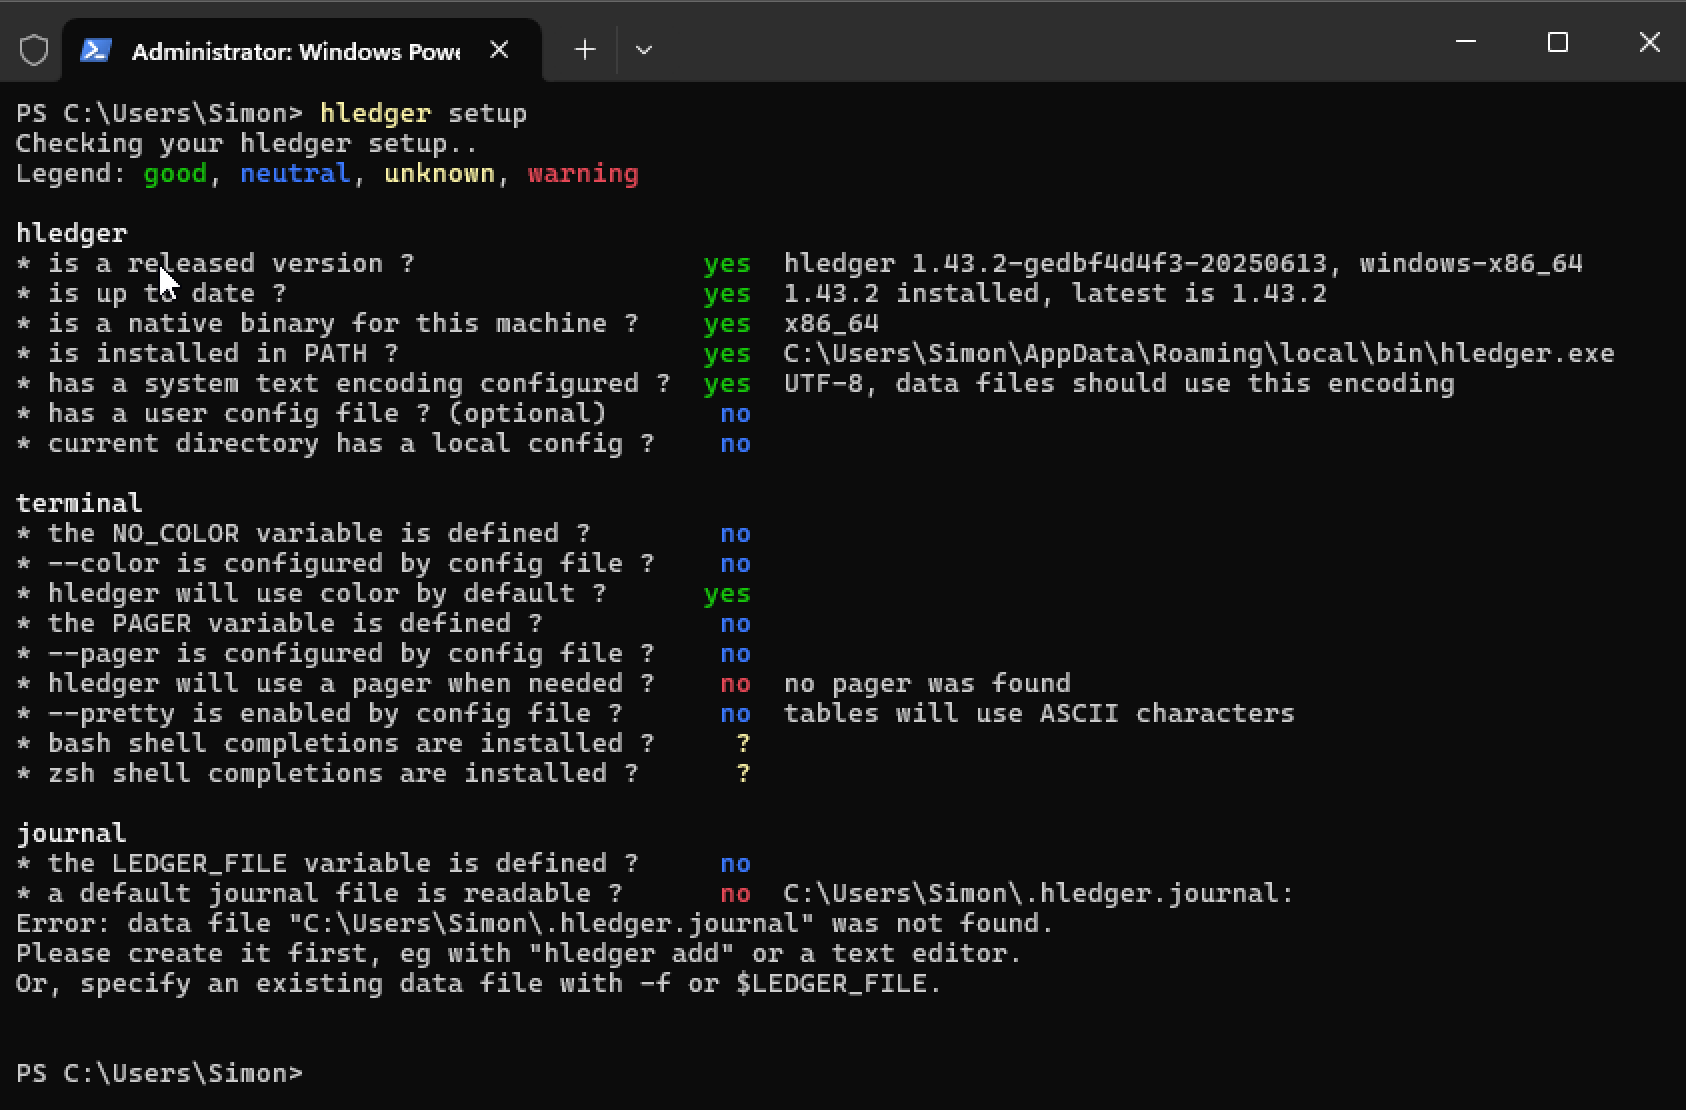Viewport: 1686px width, 1110px height.
Task: Expand the new tab profile dropdown
Action: (644, 50)
